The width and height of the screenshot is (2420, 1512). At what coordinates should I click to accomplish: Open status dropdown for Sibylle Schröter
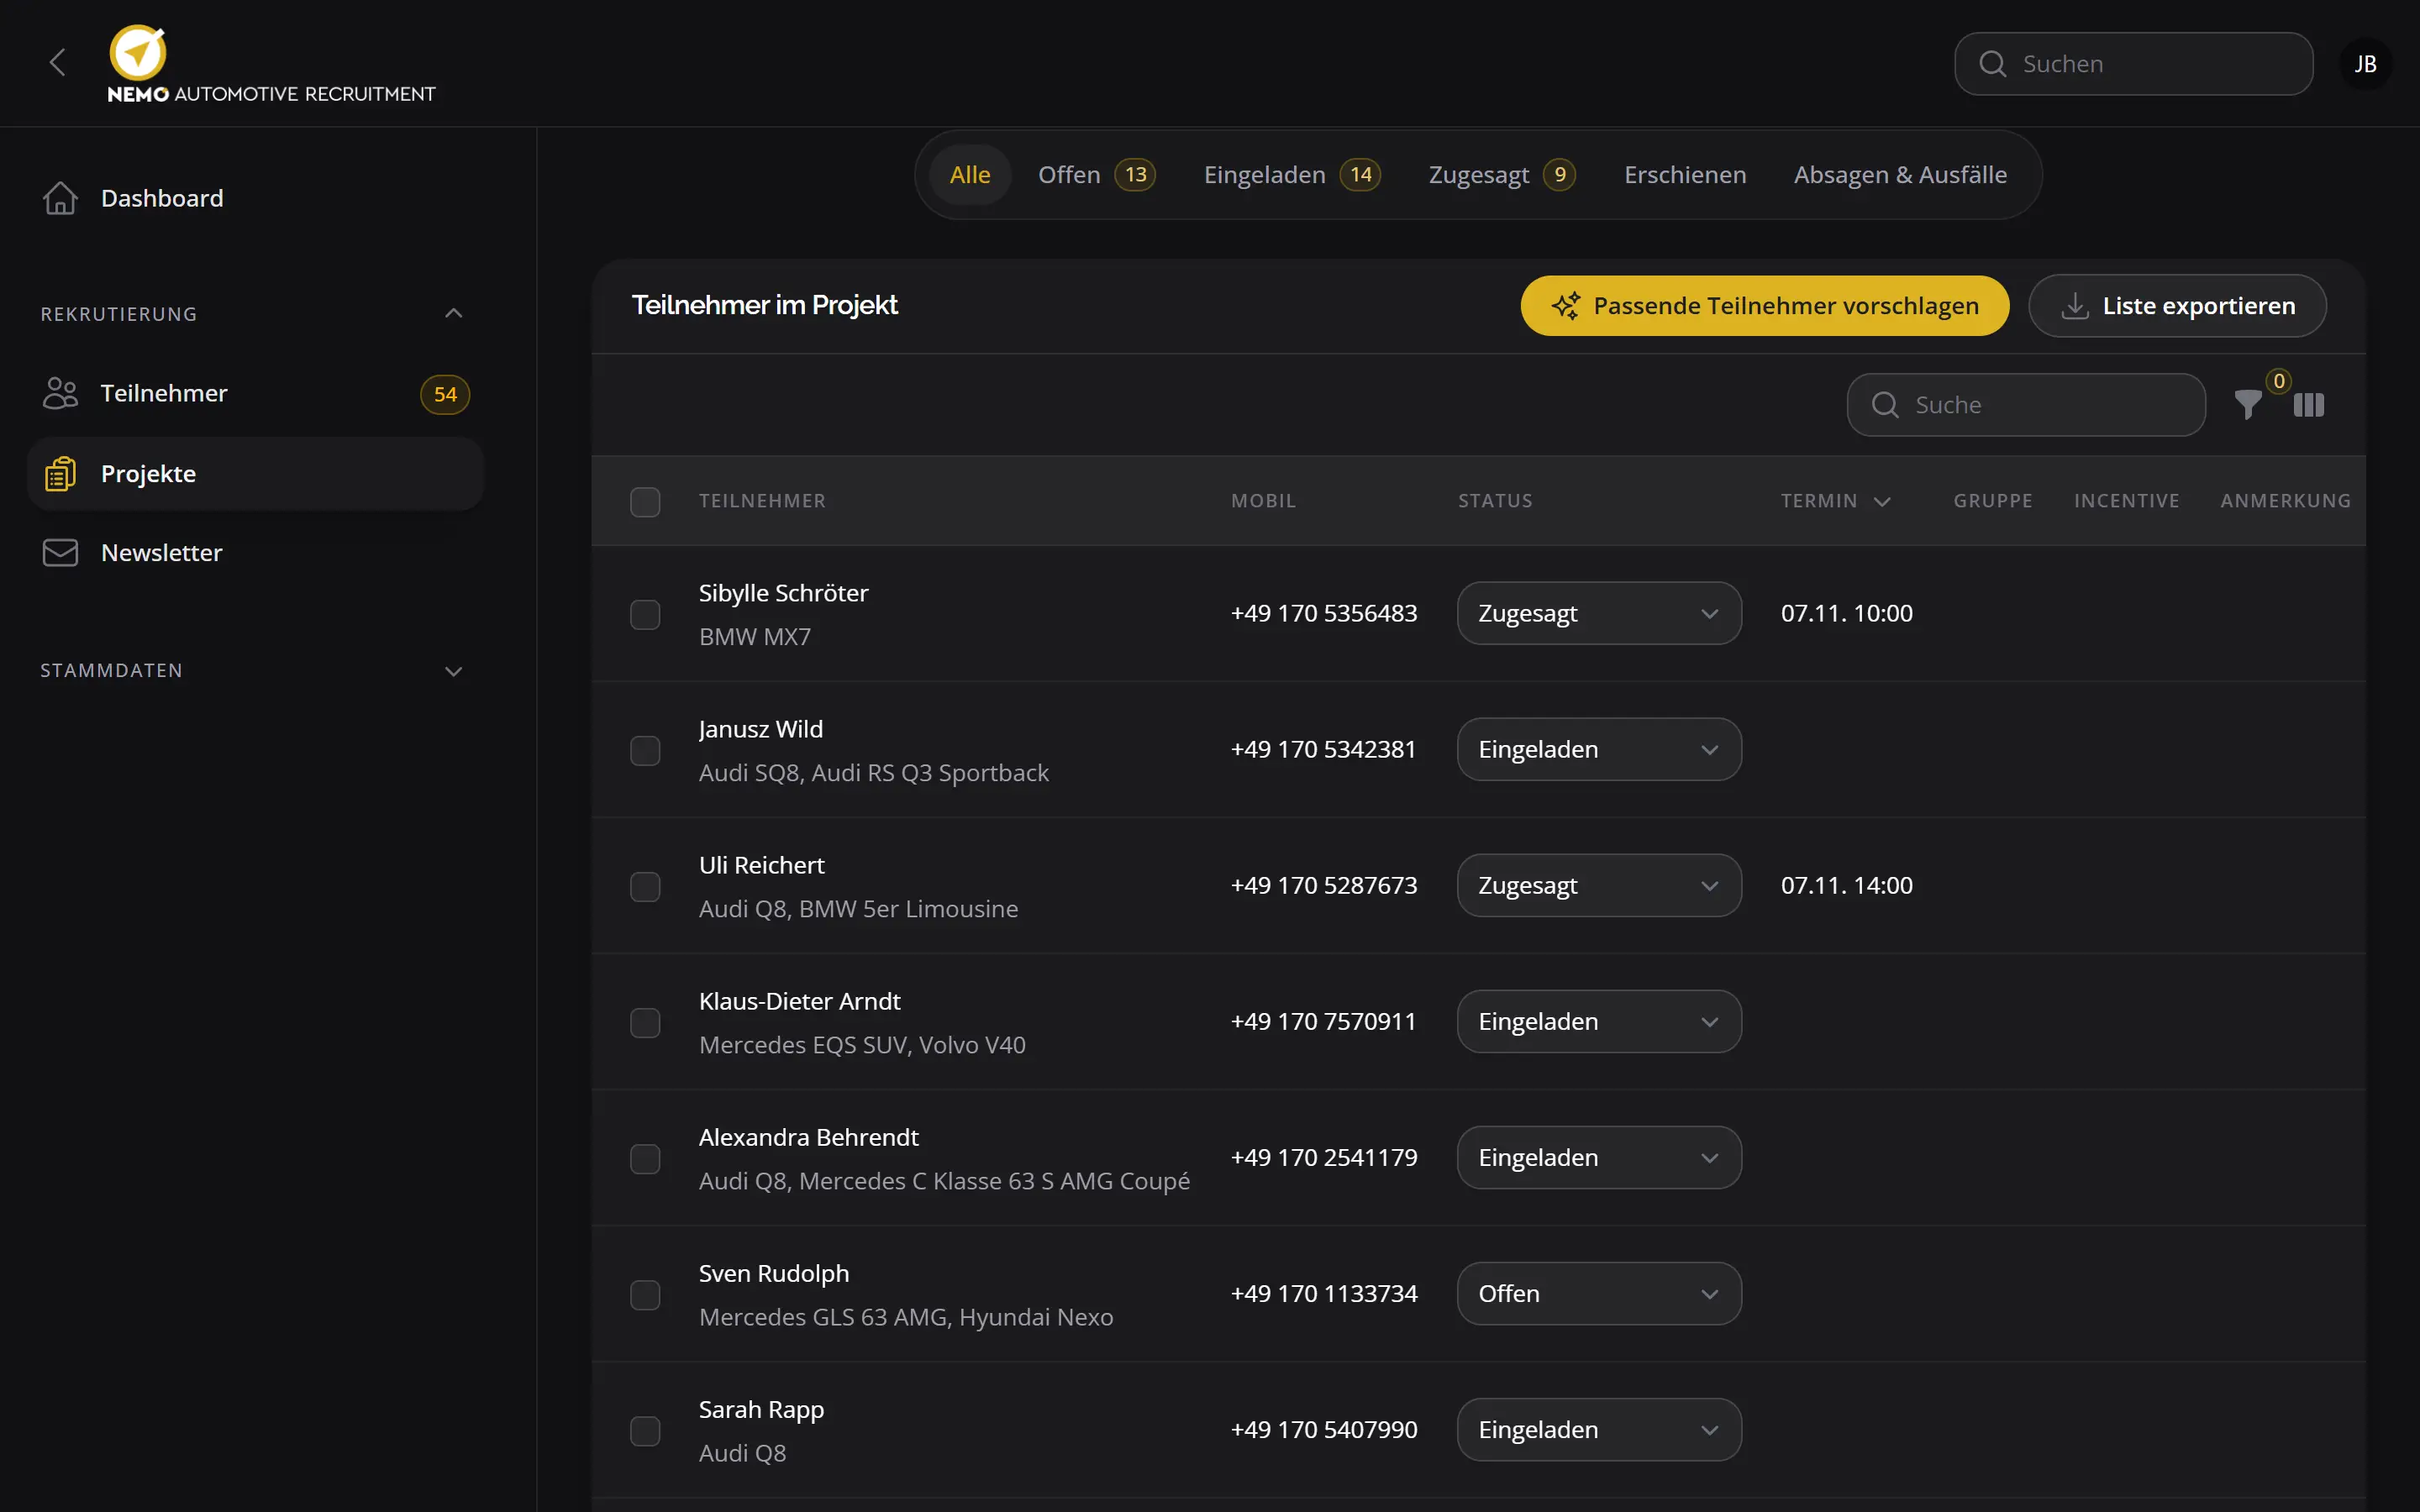[1599, 613]
